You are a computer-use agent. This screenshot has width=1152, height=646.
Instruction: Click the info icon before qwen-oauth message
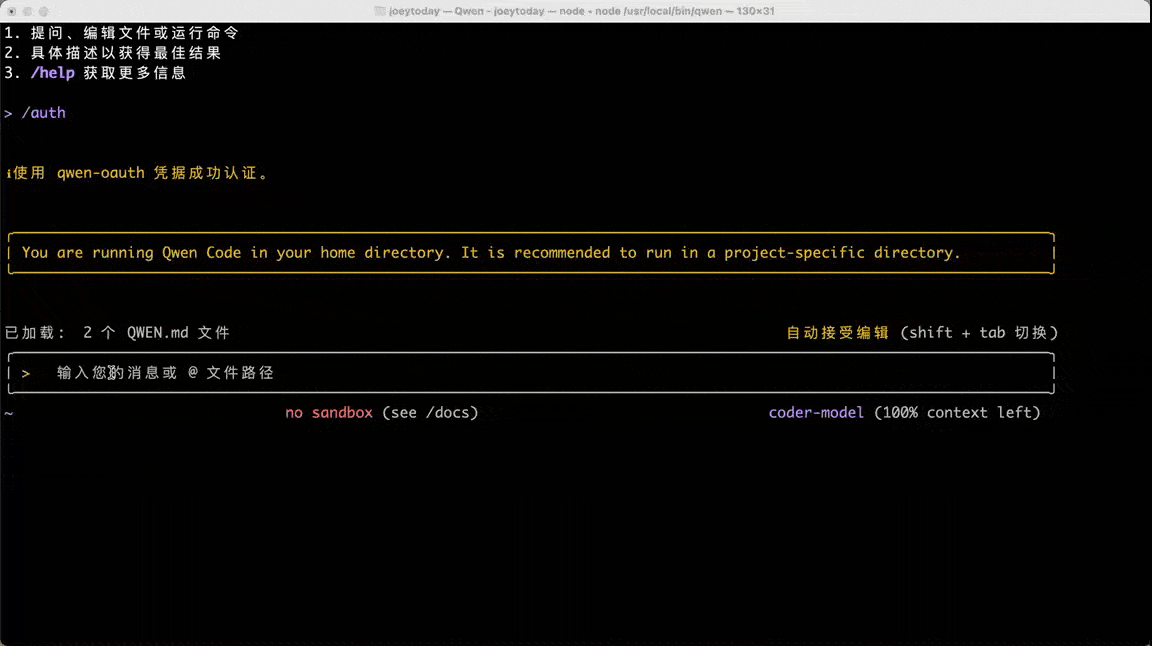pos(8,173)
